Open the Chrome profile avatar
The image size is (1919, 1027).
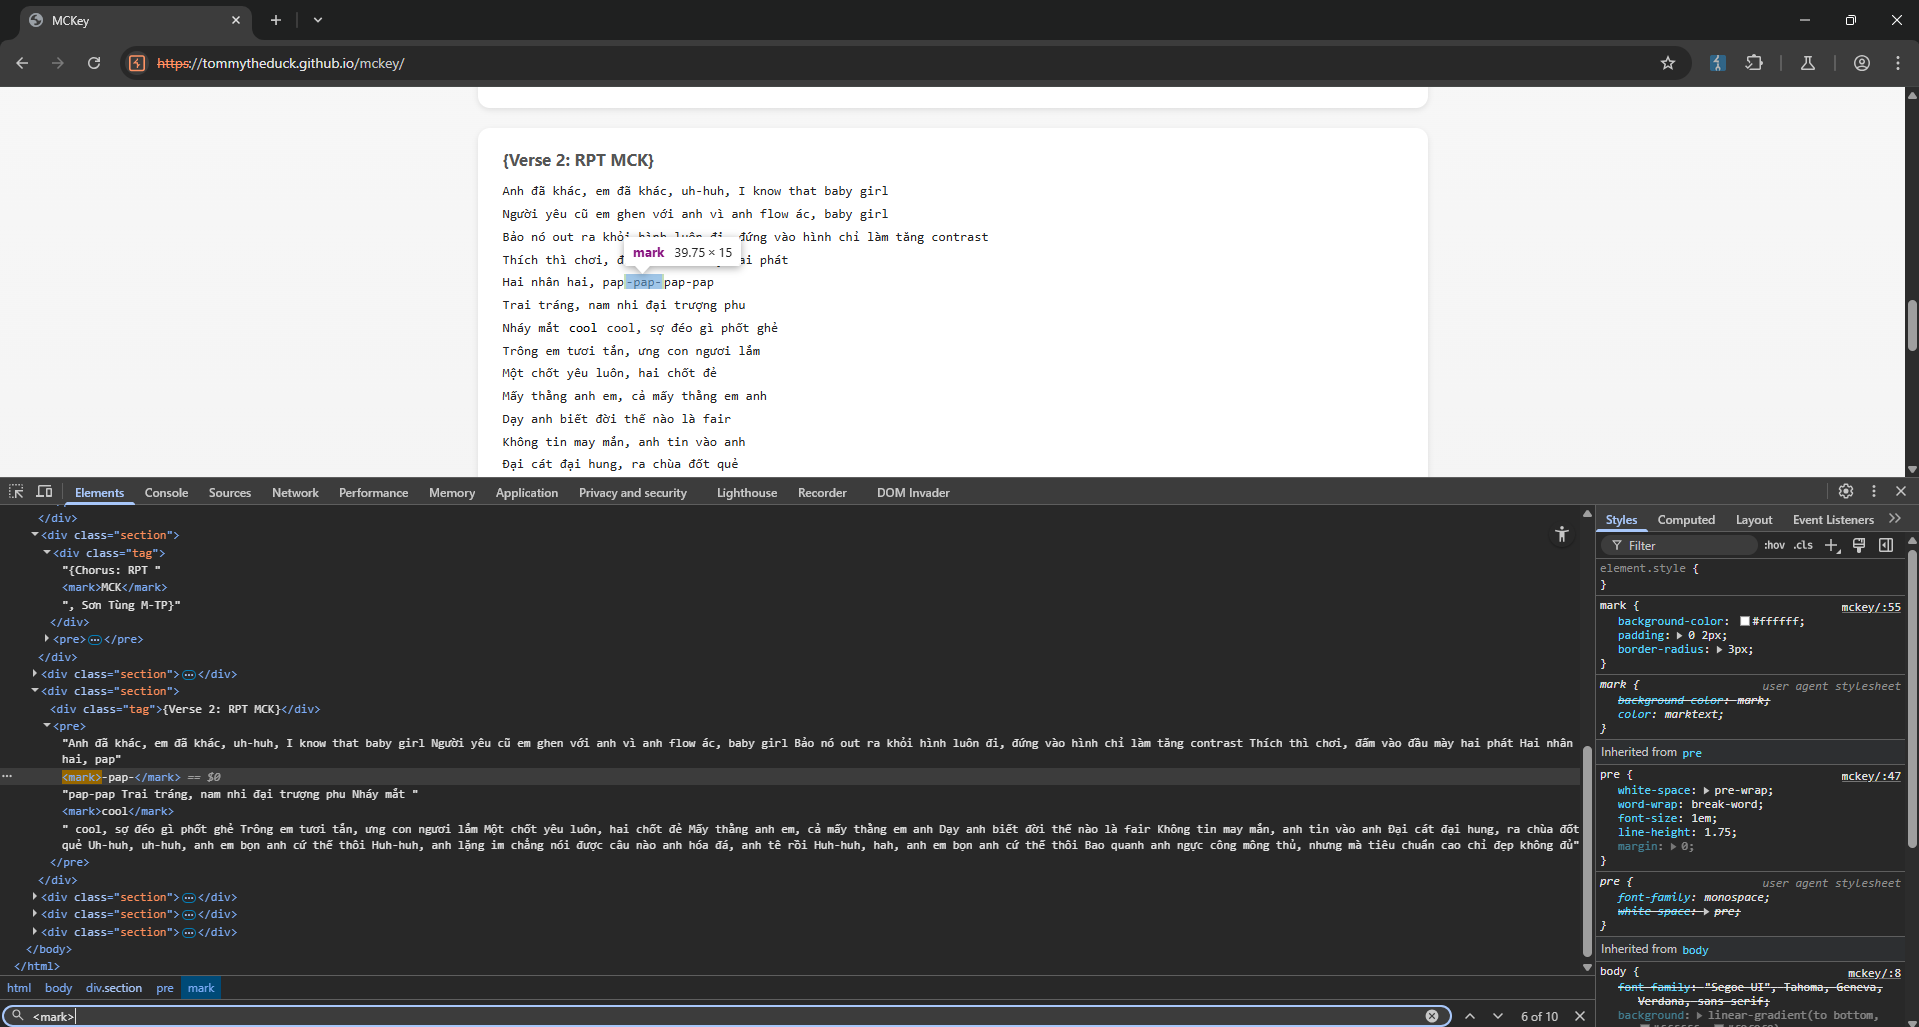(1862, 63)
